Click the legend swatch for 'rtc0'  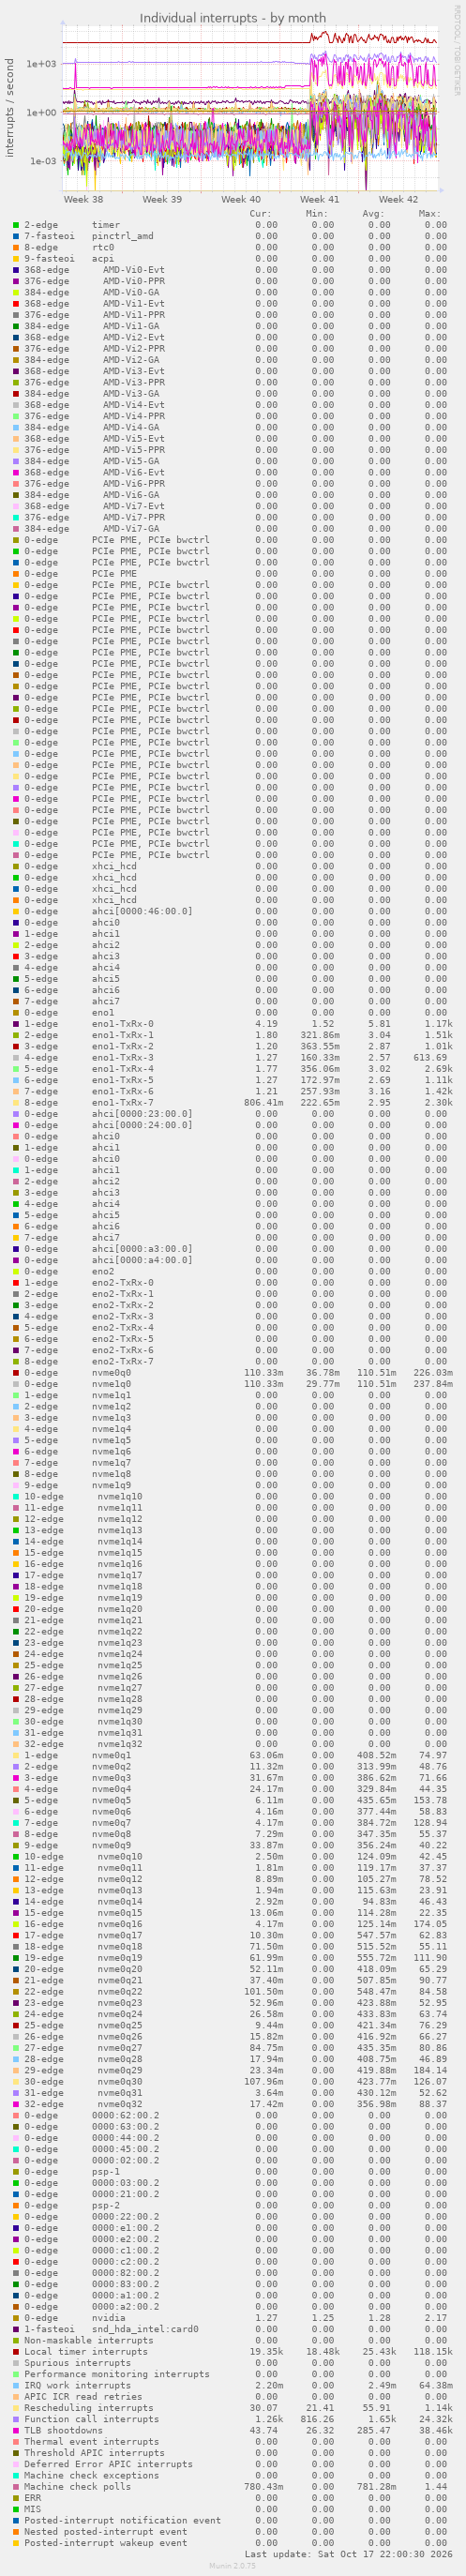[x=16, y=247]
